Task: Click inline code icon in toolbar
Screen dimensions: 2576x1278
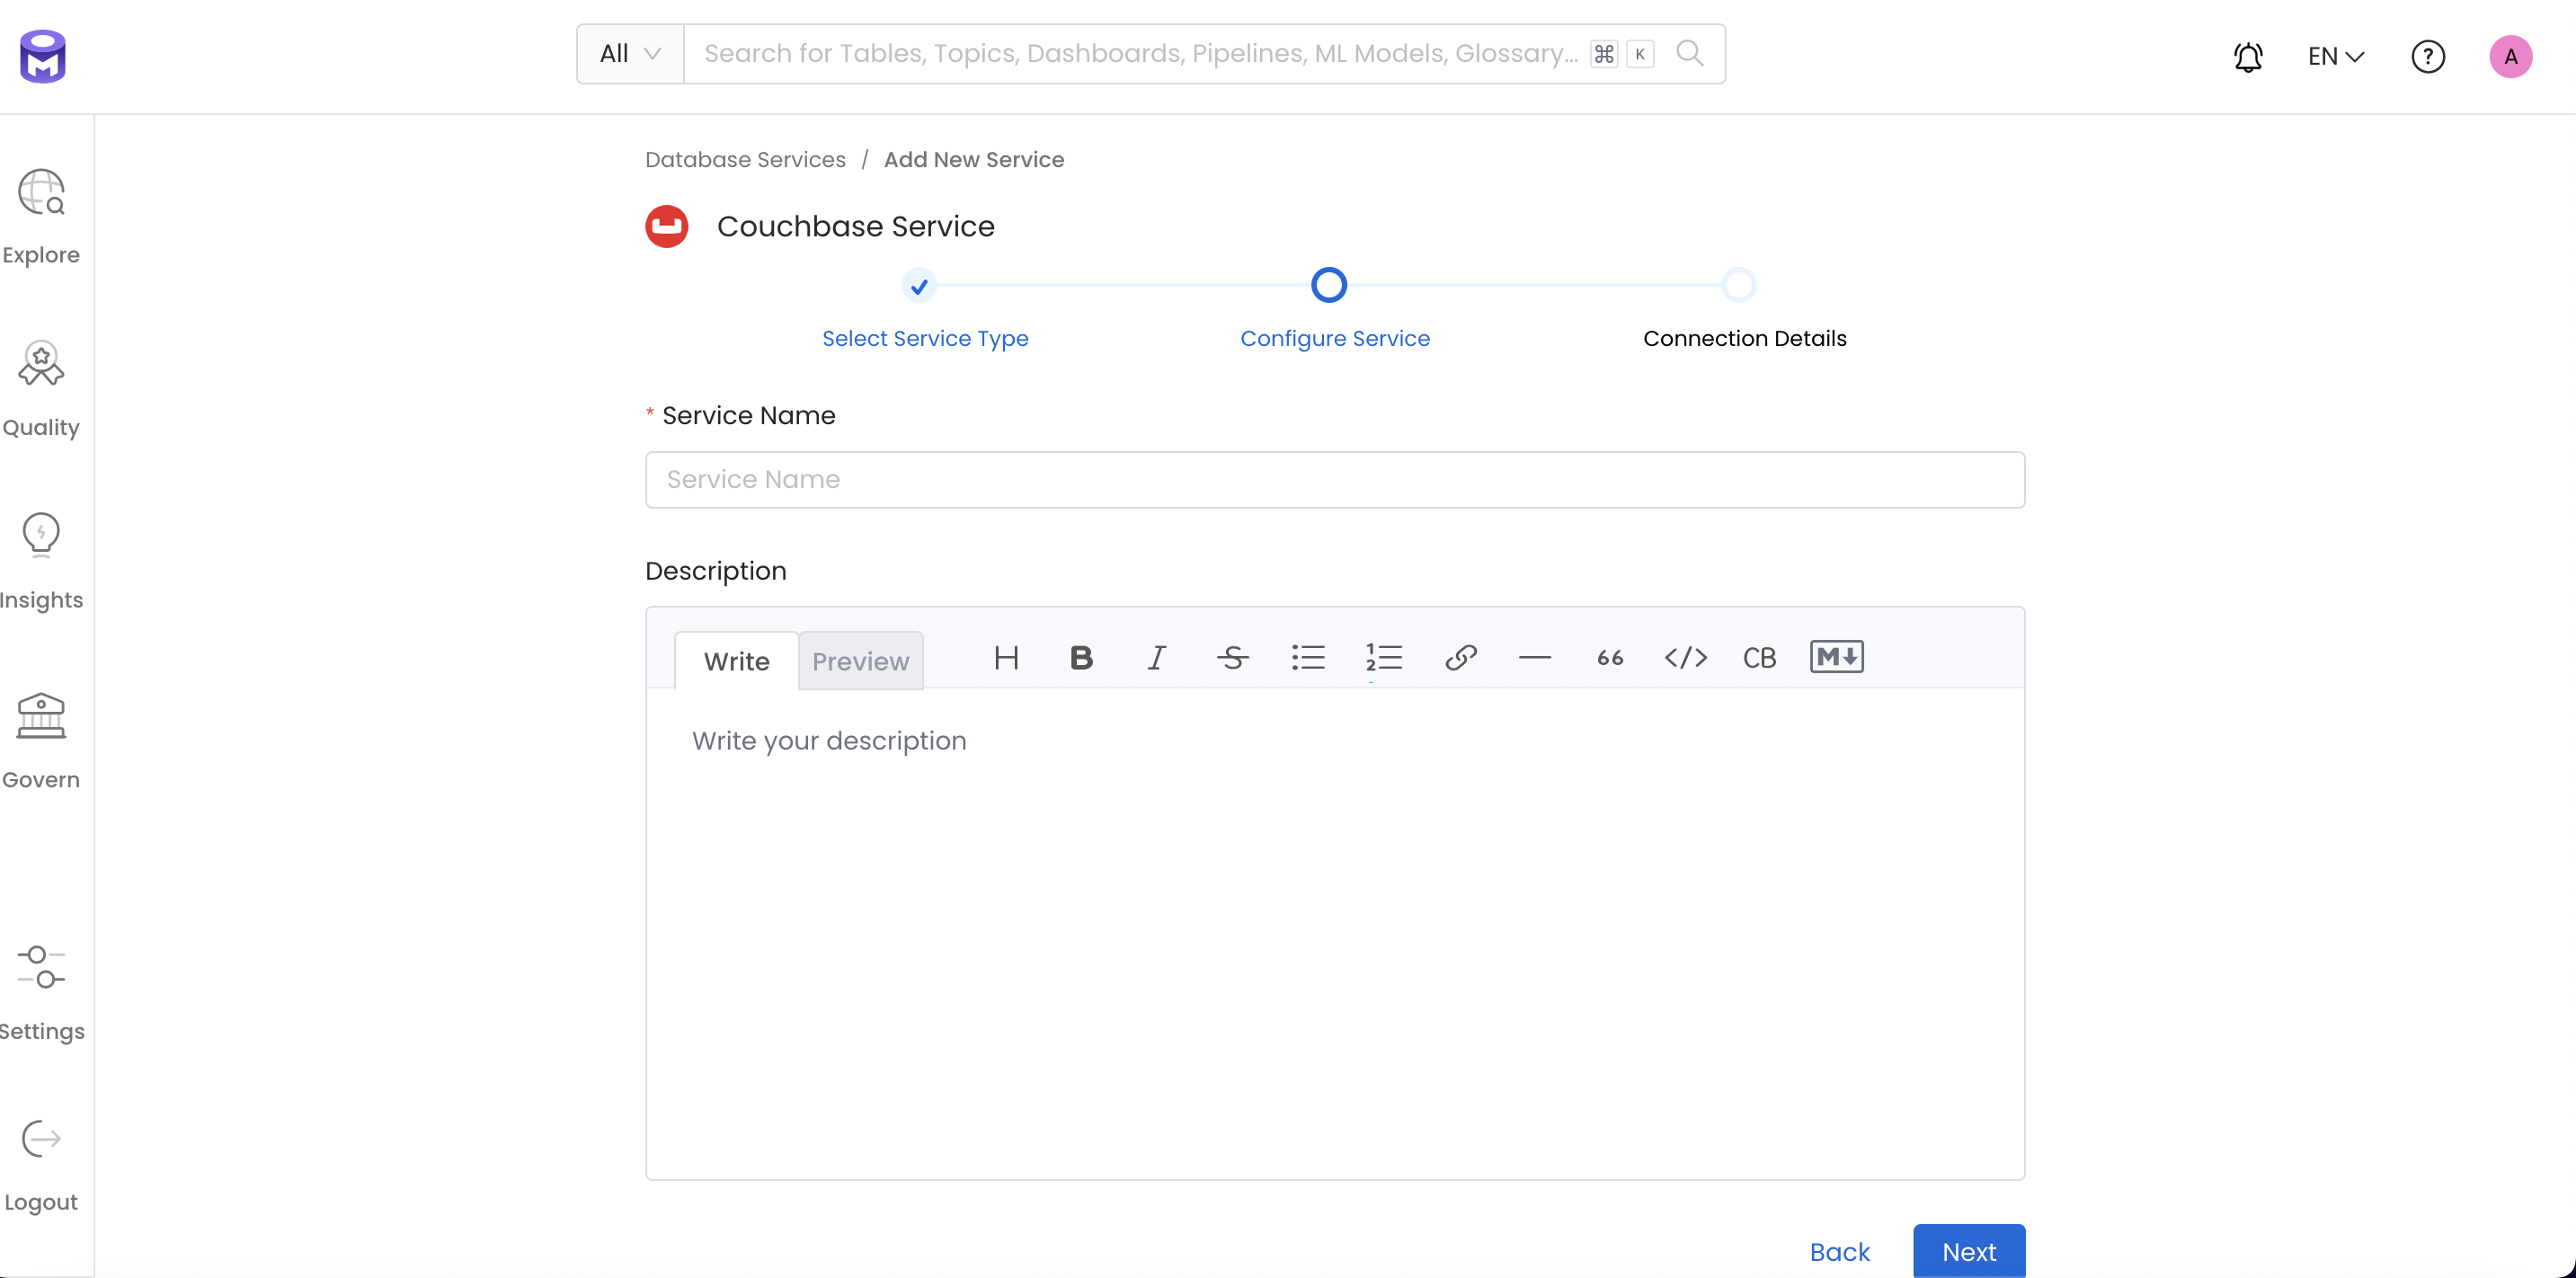Action: 1684,657
